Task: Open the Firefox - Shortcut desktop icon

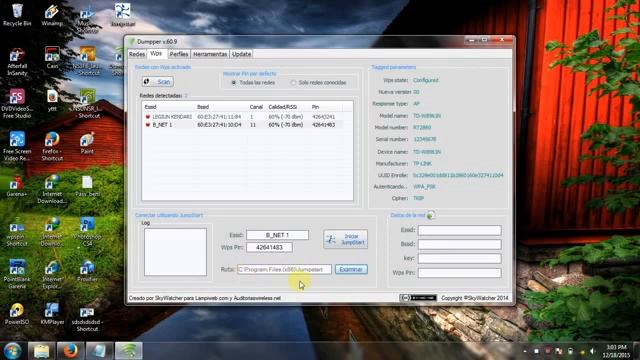Action: point(52,146)
